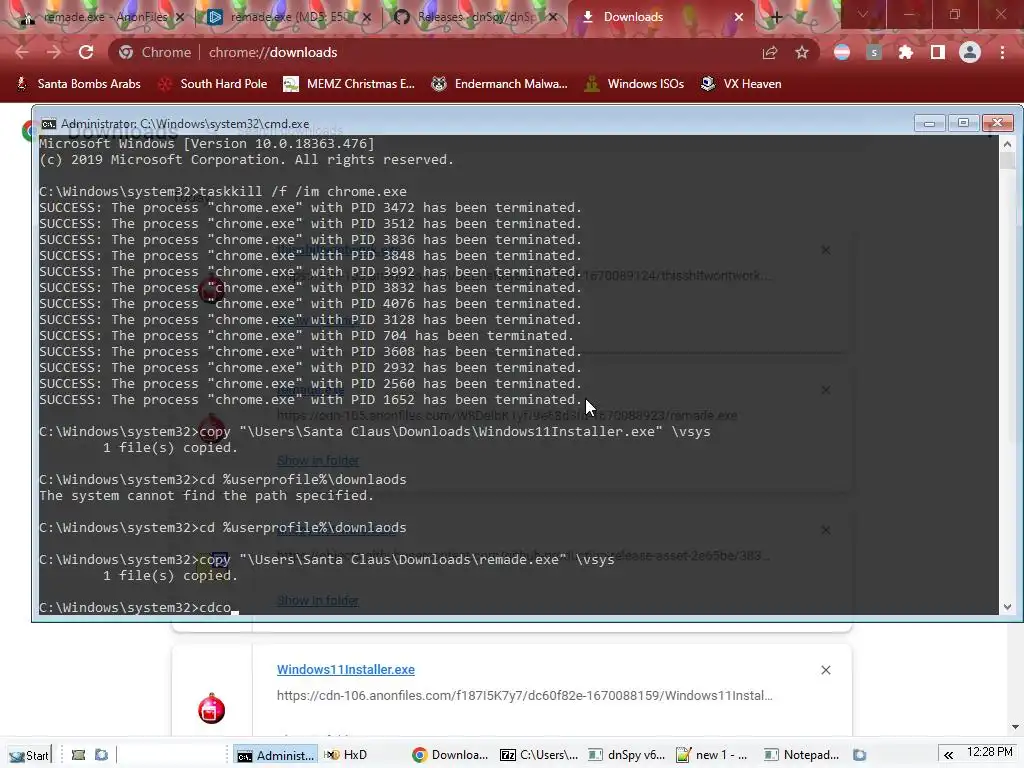The image size is (1024, 768).
Task: Go forward in Chrome
Action: pos(54,52)
